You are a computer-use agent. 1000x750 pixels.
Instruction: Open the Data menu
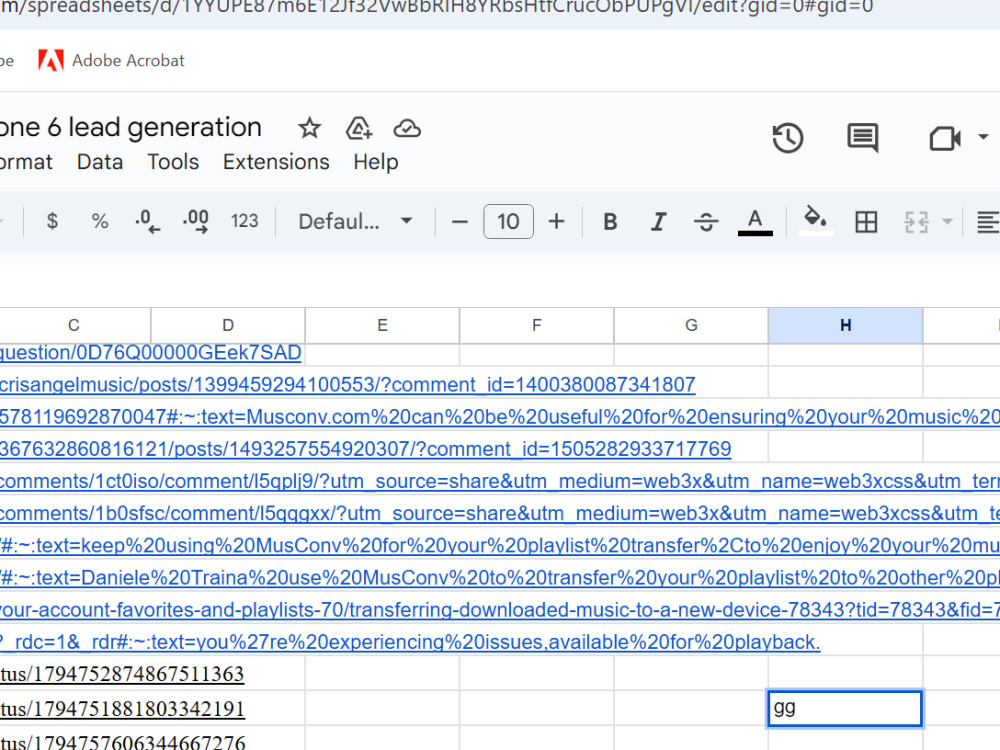[x=99, y=162]
